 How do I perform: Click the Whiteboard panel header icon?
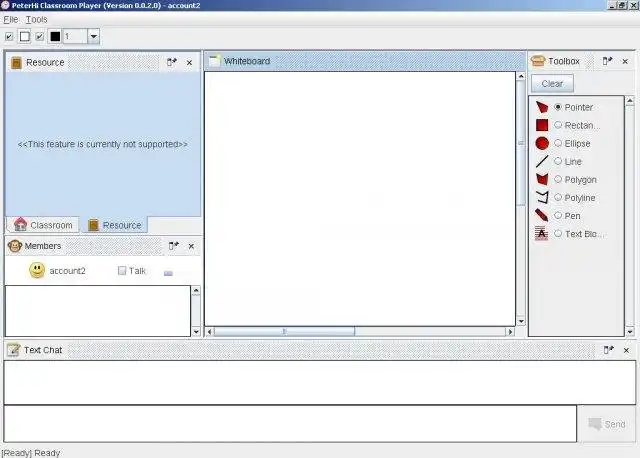pos(215,60)
